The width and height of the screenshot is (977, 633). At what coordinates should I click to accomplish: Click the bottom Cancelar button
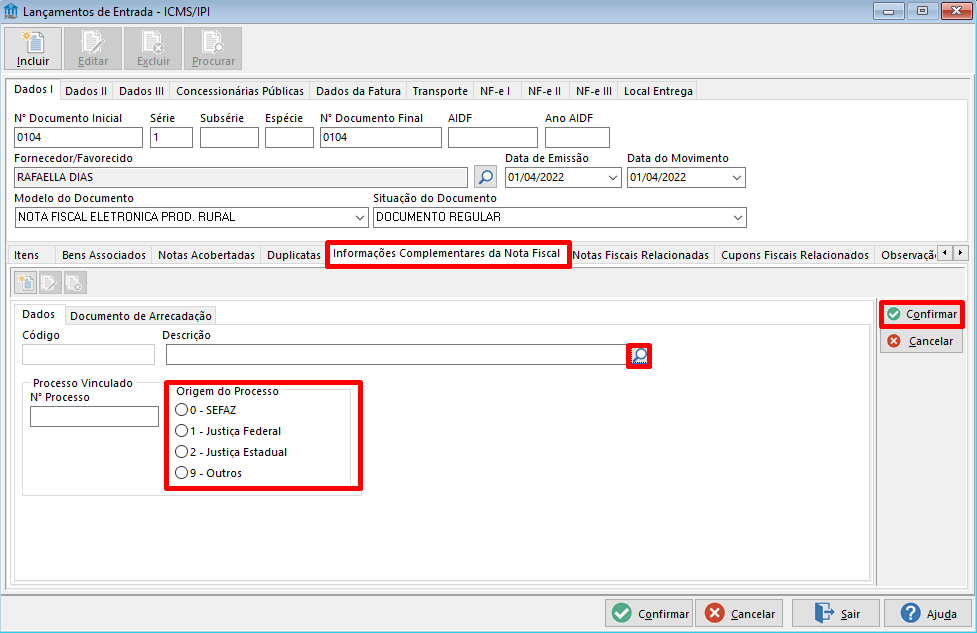click(740, 614)
